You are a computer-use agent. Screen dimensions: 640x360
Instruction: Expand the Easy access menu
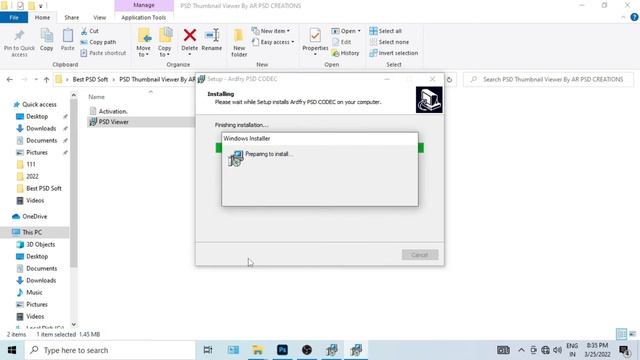(273, 42)
